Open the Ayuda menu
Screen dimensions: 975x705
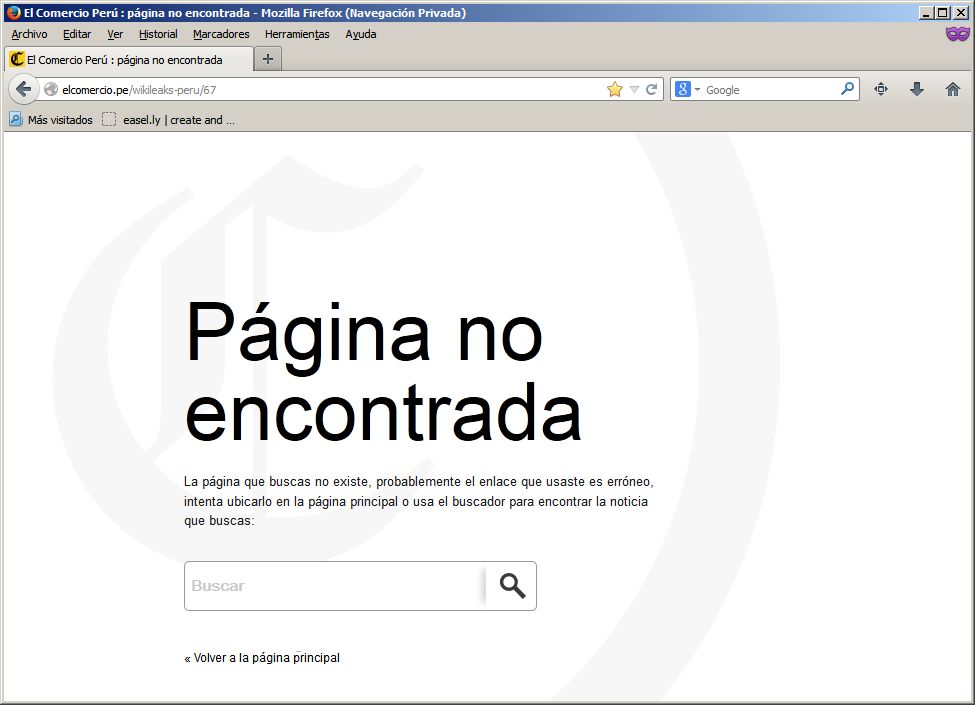pyautogui.click(x=361, y=34)
